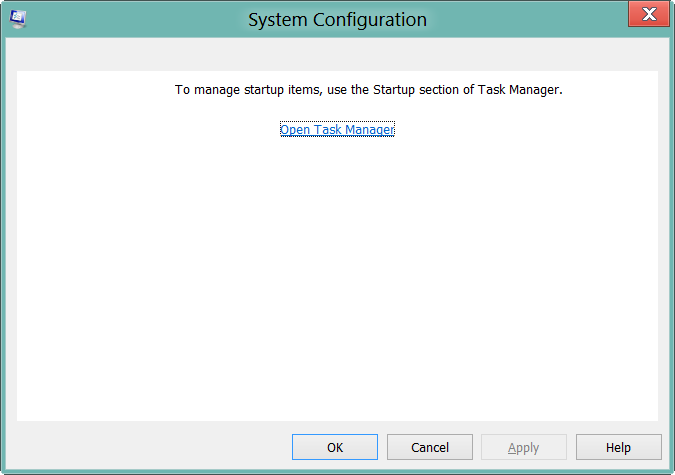
Task: Click the word "Startup" in the instruction text
Action: (394, 90)
